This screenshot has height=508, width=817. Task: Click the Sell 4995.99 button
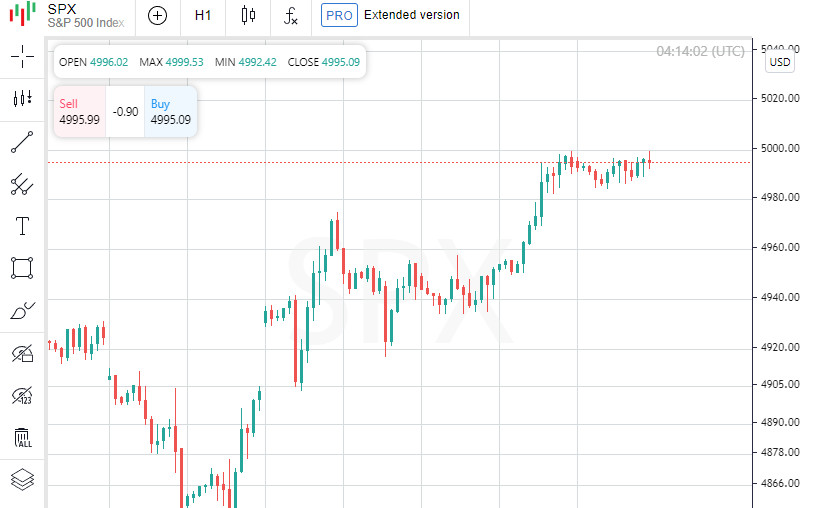[79, 112]
